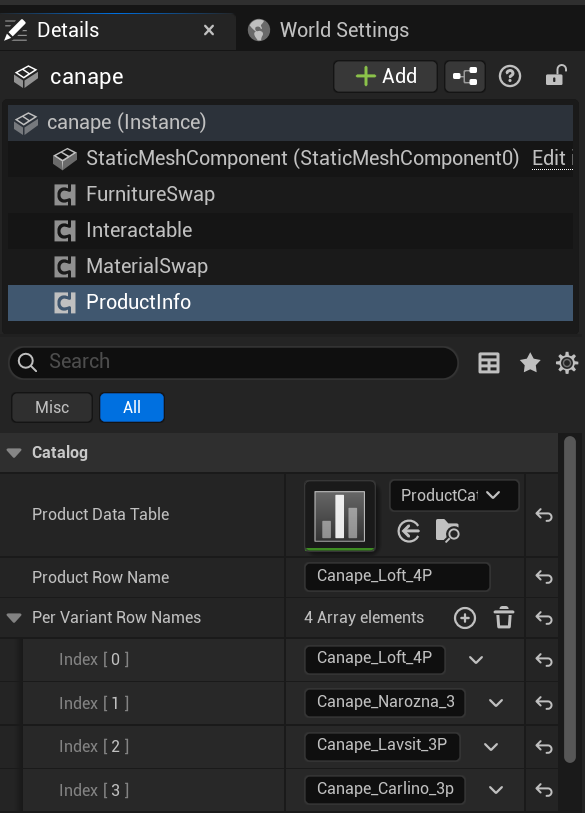Reset Product Data Table to default

[544, 515]
